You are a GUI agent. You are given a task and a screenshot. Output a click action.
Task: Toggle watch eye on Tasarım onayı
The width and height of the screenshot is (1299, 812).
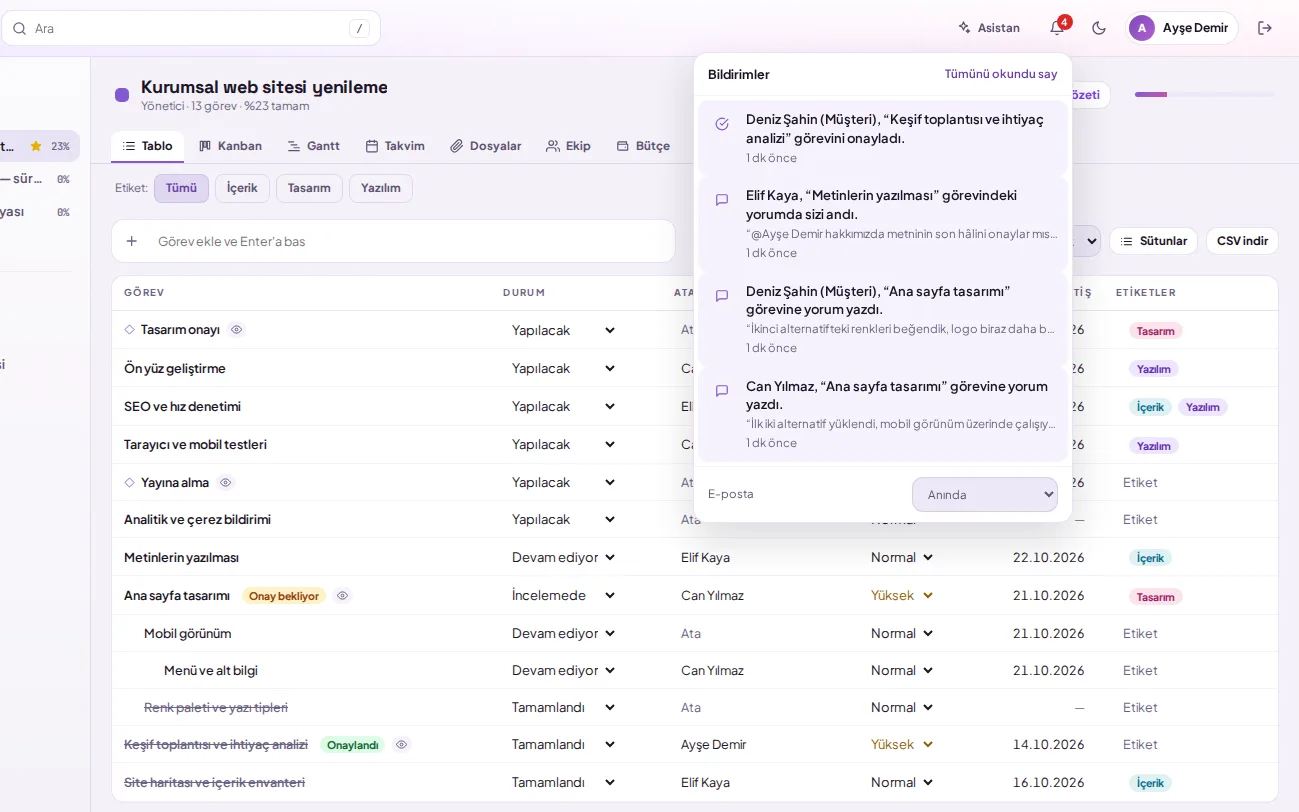pos(236,329)
